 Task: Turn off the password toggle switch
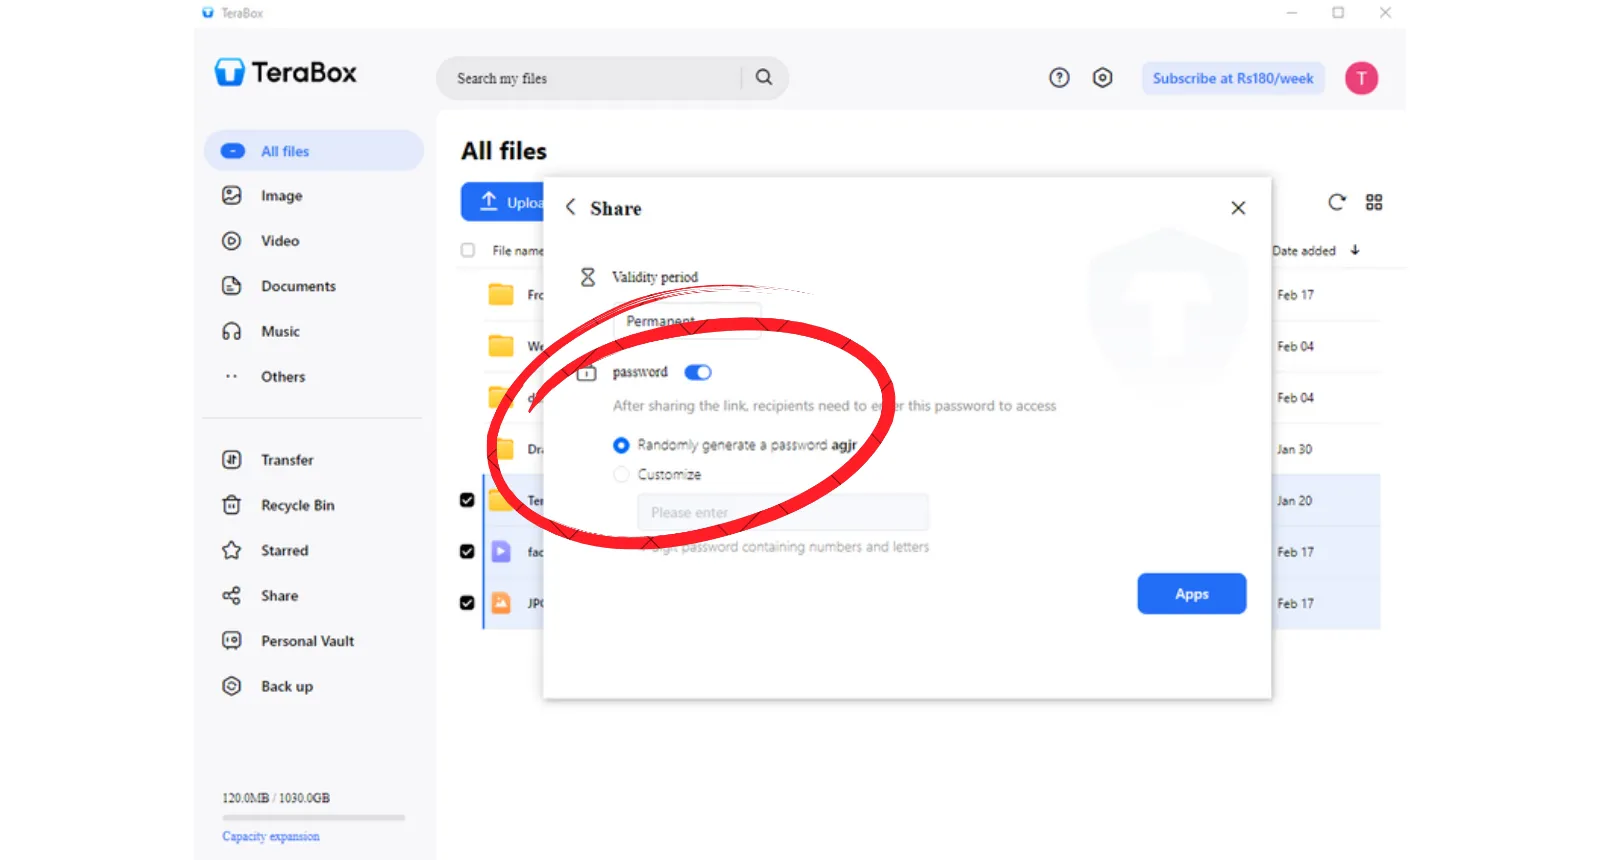point(697,372)
